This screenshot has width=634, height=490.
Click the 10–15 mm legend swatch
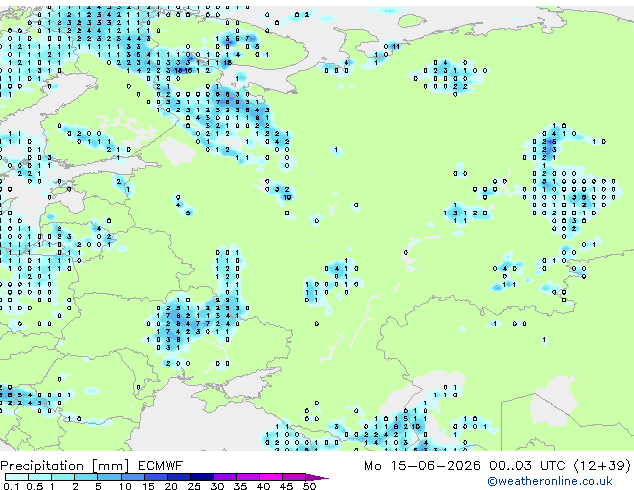133,477
